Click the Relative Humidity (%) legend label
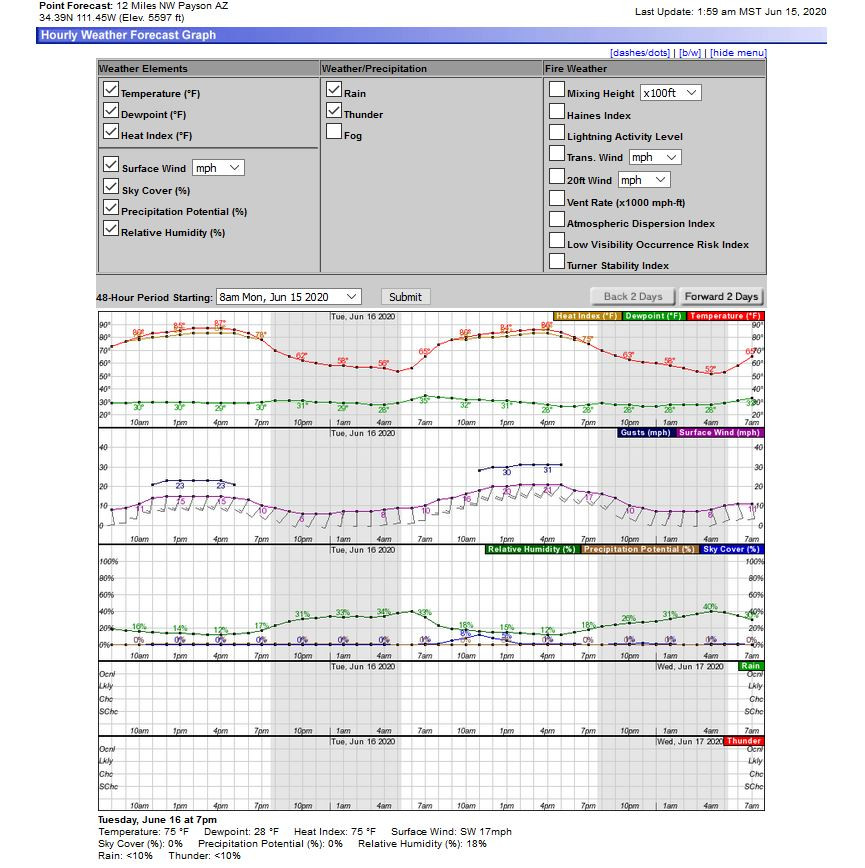The image size is (865, 868). [x=531, y=550]
